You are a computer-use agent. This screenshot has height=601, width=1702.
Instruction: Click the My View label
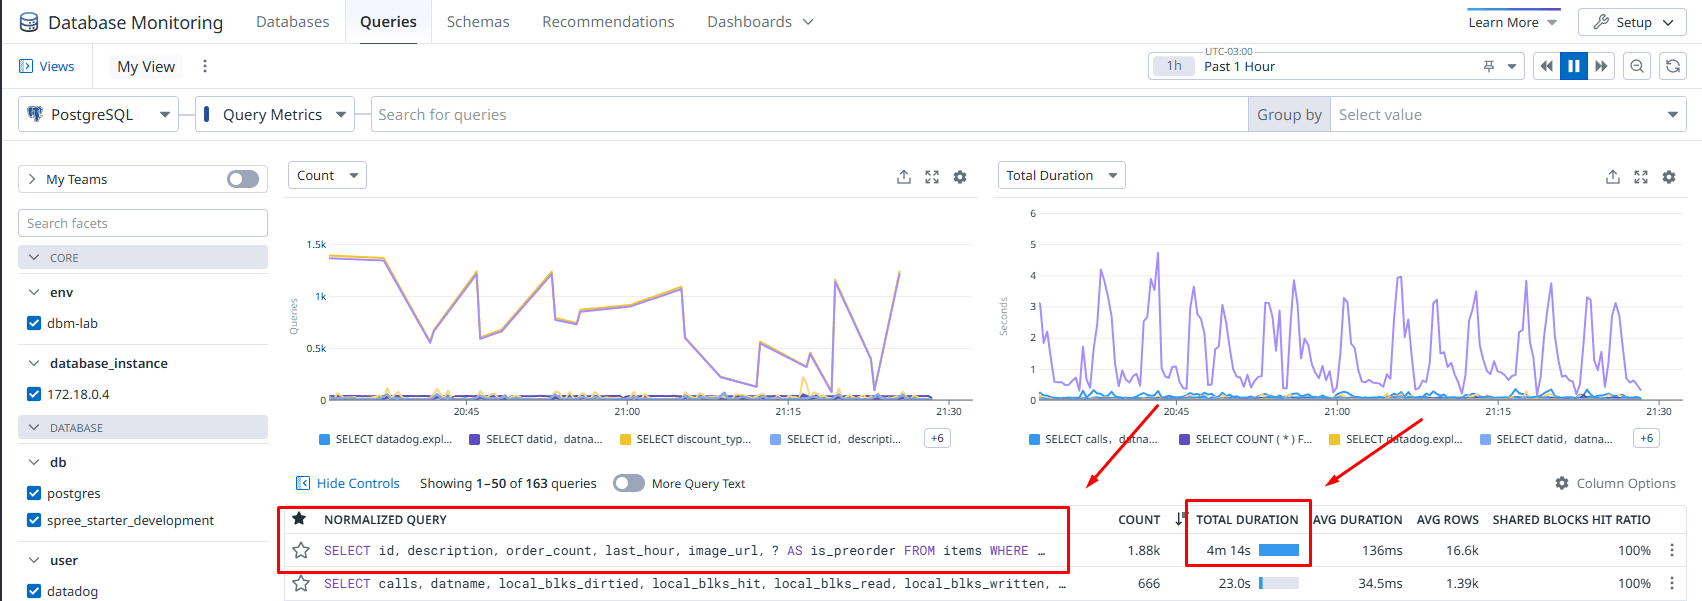coord(146,66)
